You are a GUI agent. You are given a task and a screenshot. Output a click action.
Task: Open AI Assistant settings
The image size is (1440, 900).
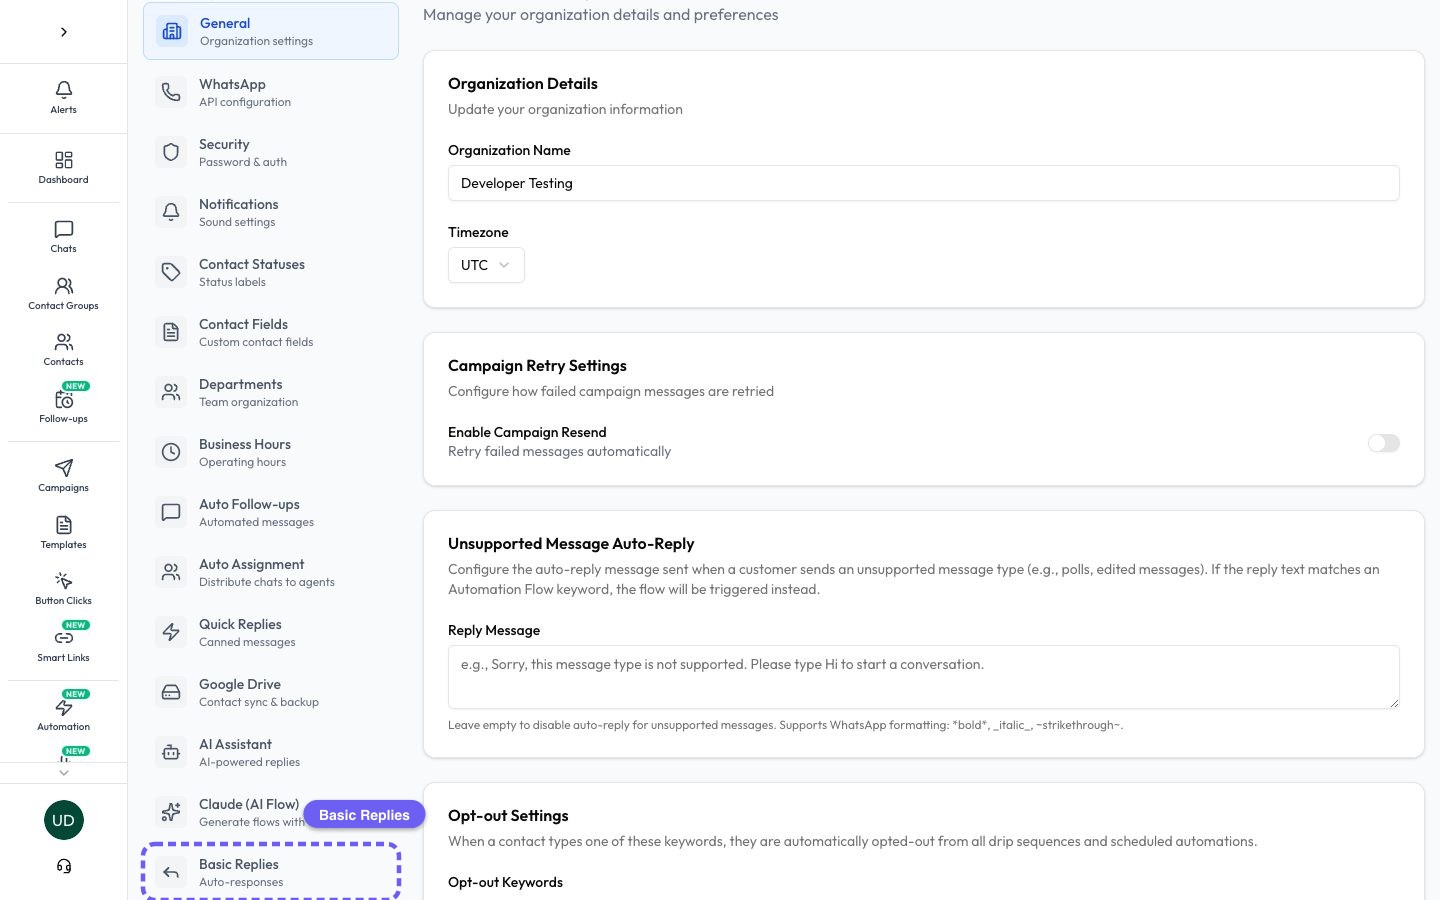click(x=271, y=752)
